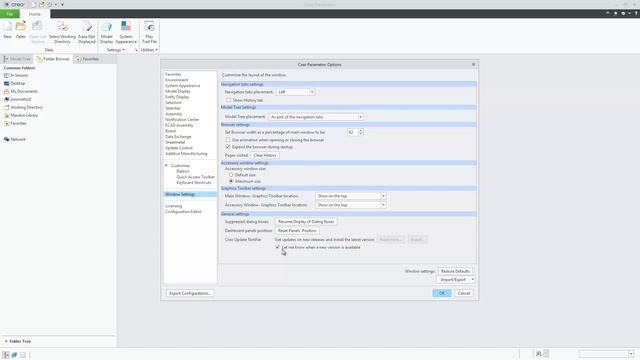Click the Reset Panels' Position button
This screenshot has height=360, width=640.
coord(297,231)
